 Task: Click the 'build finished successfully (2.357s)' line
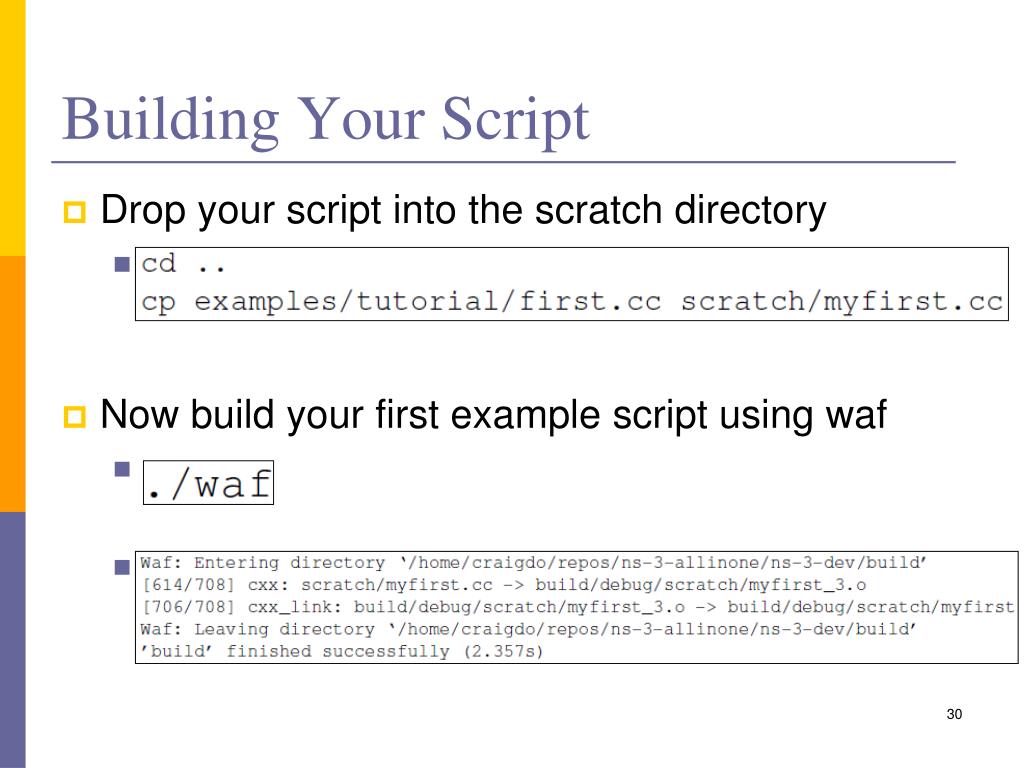pos(342,652)
